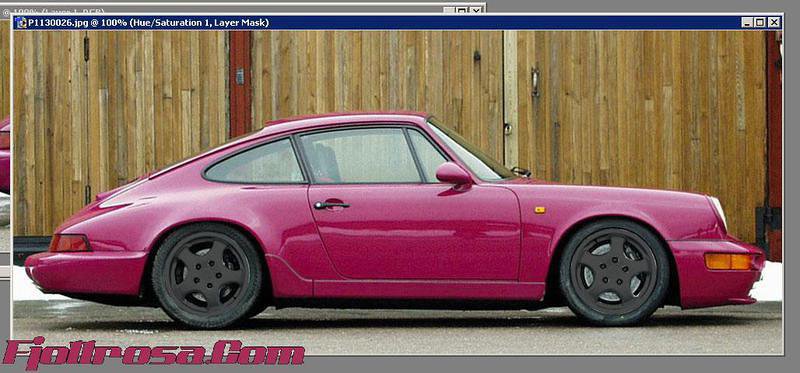Click the rear quarter window of the car
This screenshot has width=800, height=373.
click(x=255, y=163)
